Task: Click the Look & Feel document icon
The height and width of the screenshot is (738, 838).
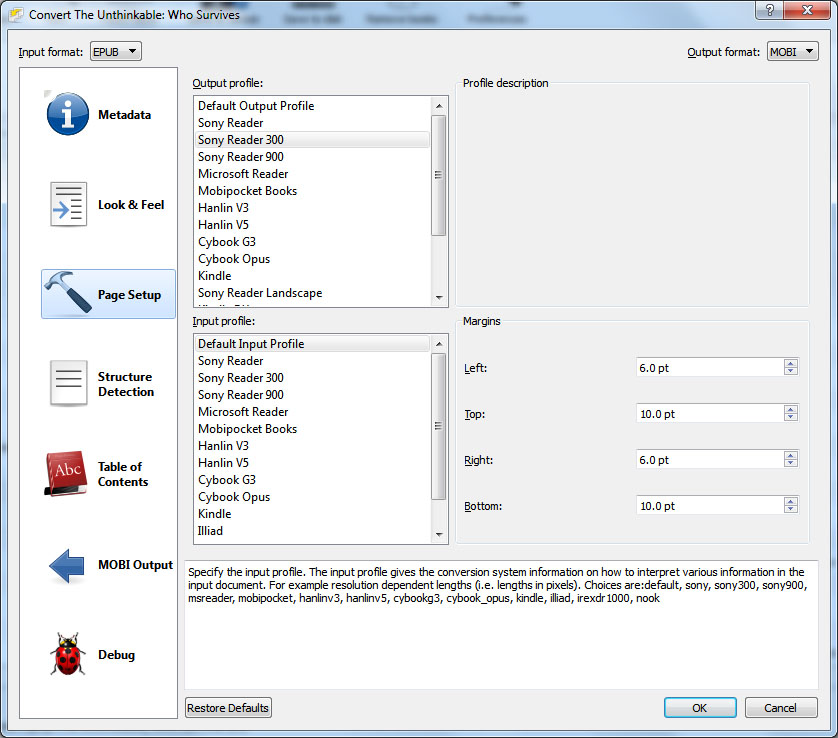Action: click(x=68, y=204)
